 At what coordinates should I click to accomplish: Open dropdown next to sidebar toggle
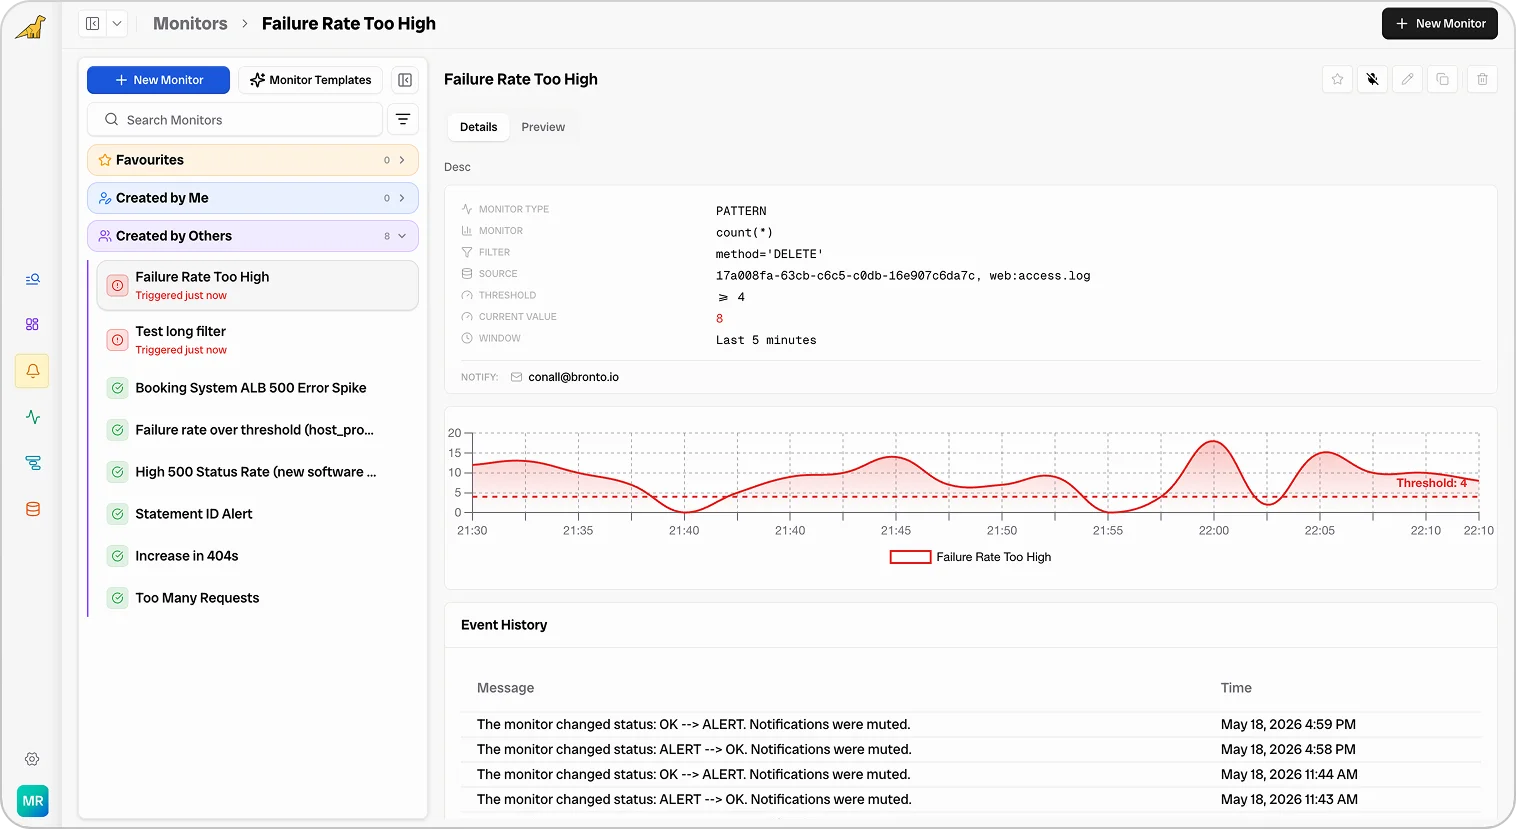116,23
